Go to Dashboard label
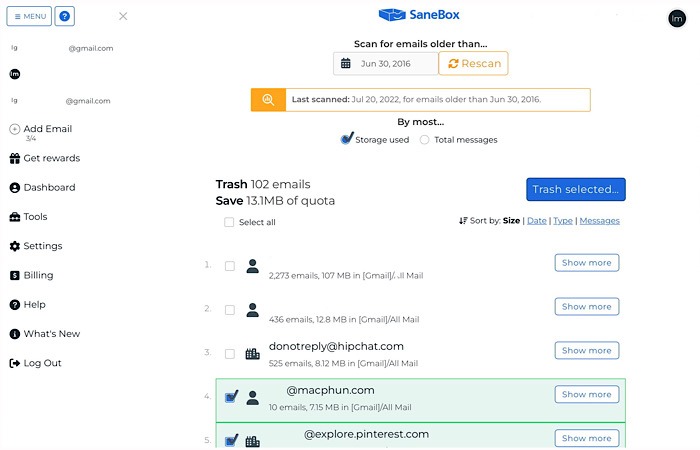Image resolution: width=700 pixels, height=450 pixels. tap(50, 188)
